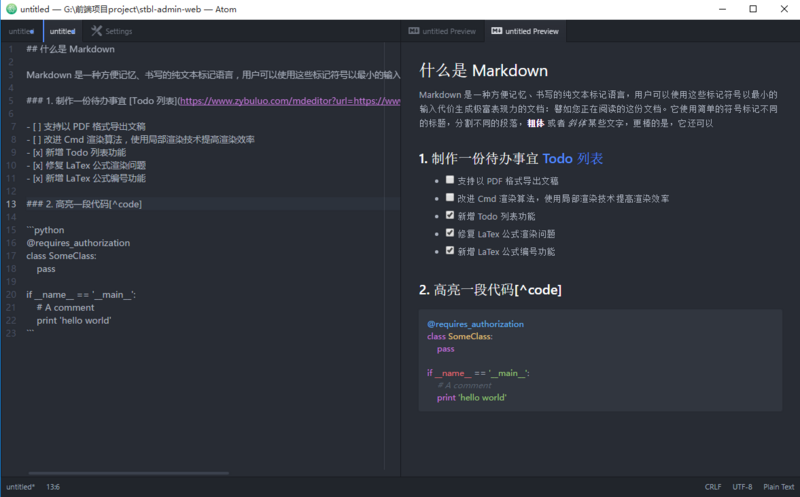This screenshot has height=497, width=800.
Task: Switch to the inactive untitled Preview tab
Action: (442, 31)
